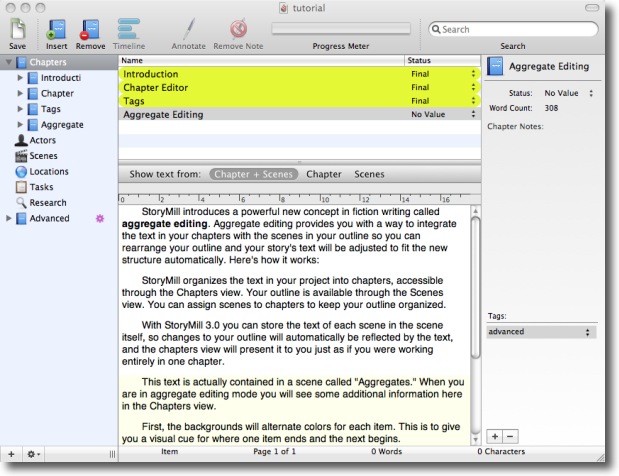Click the Insert chapter icon
The width and height of the screenshot is (619, 476).
(x=57, y=29)
